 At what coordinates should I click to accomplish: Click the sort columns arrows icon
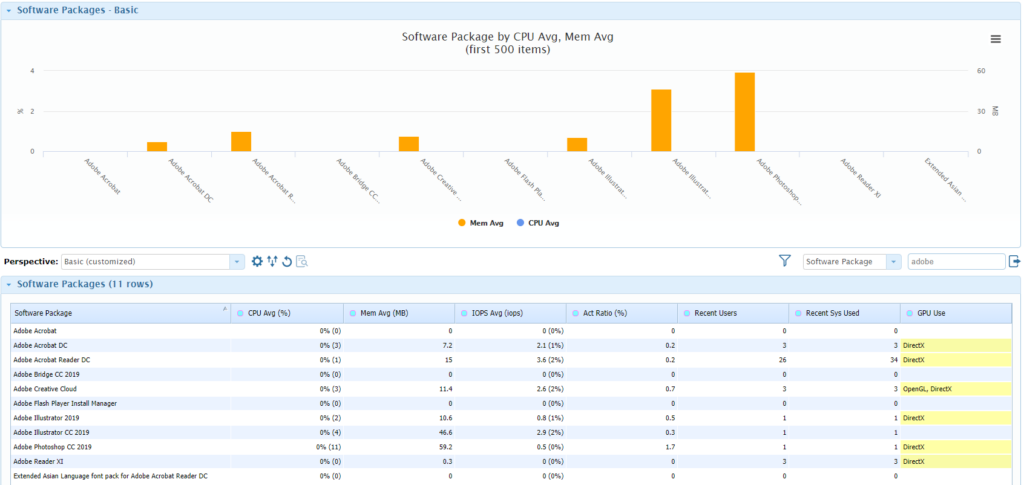272,262
